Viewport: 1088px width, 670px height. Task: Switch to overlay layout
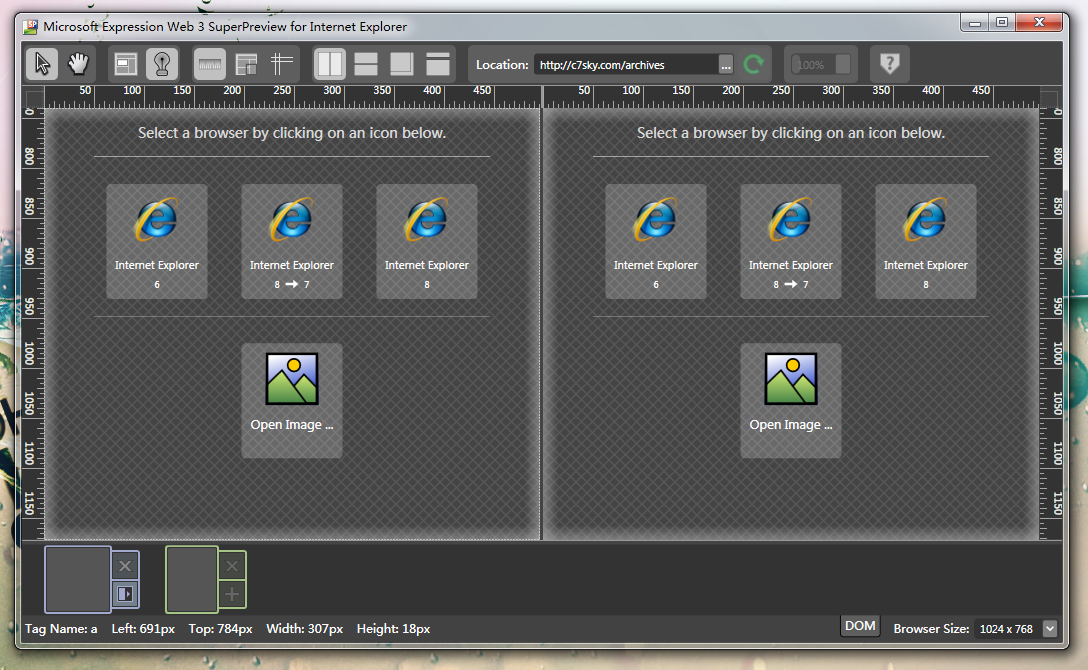point(402,64)
